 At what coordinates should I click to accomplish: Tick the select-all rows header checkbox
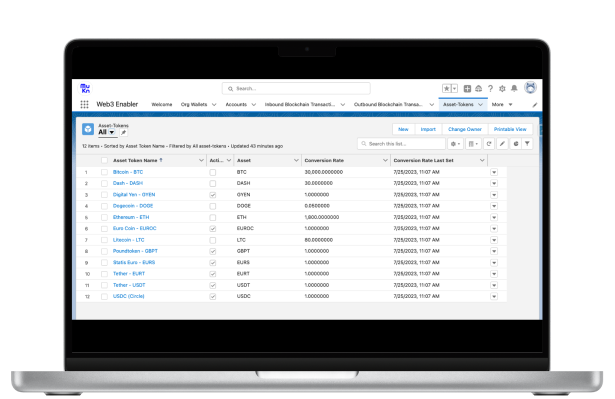104,160
